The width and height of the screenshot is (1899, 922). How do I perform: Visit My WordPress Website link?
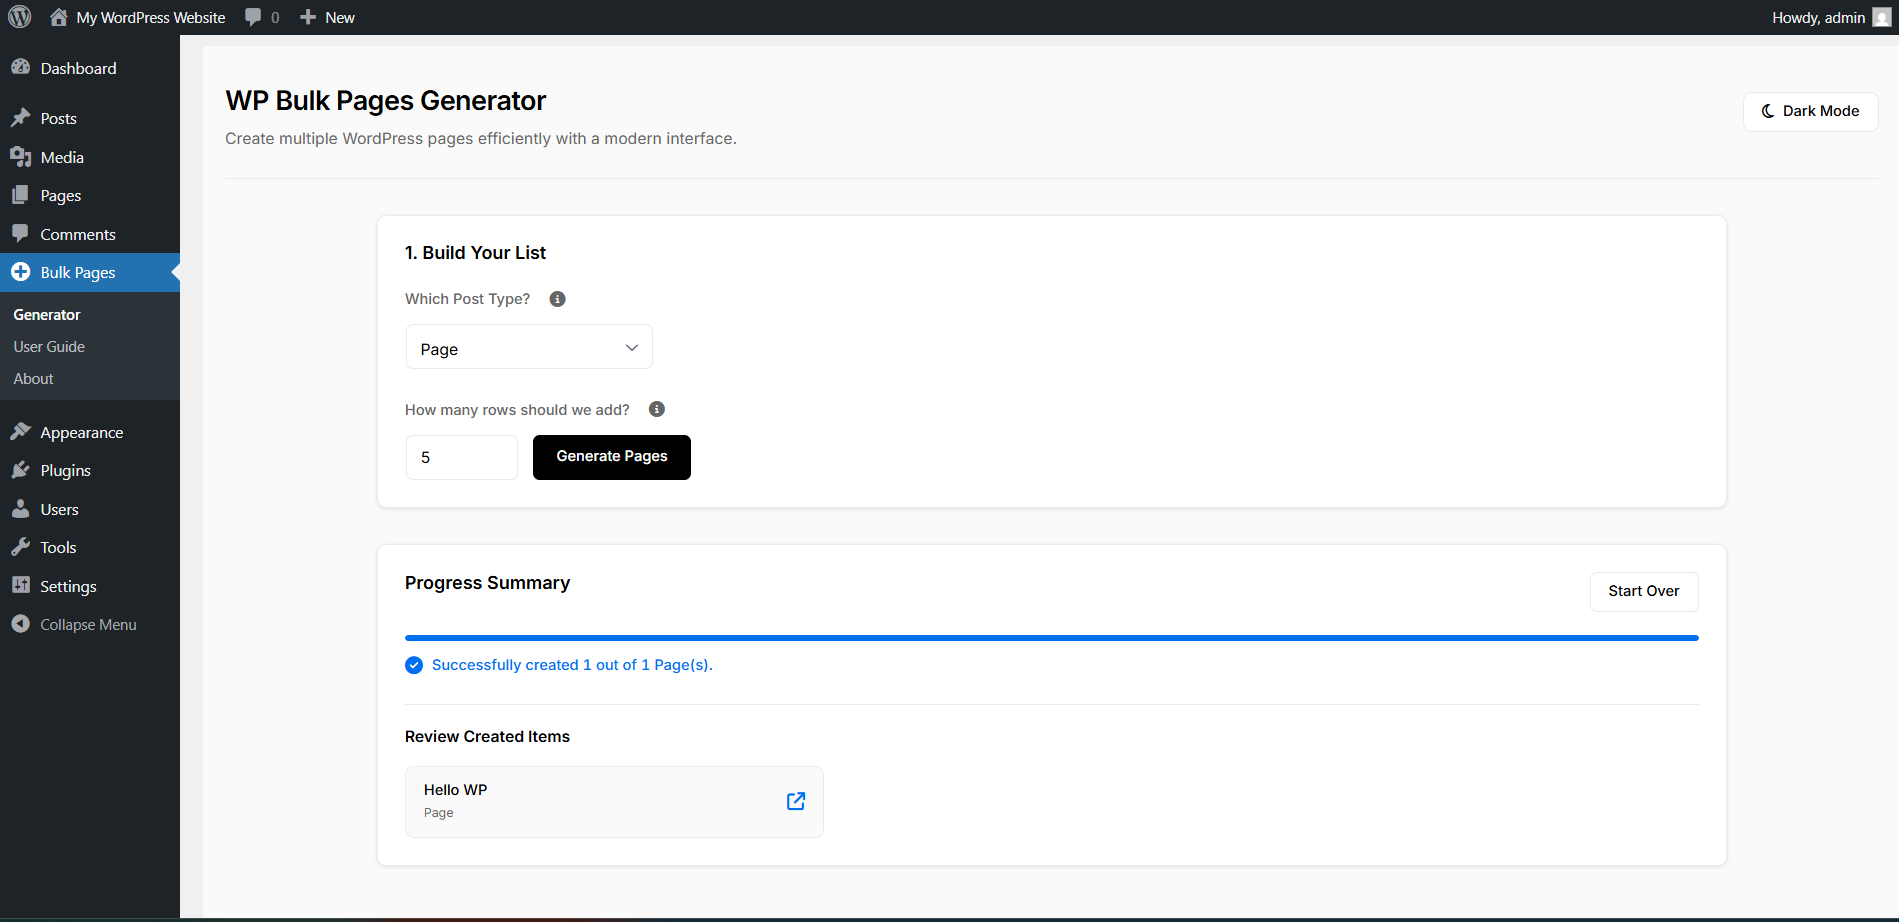pos(151,17)
